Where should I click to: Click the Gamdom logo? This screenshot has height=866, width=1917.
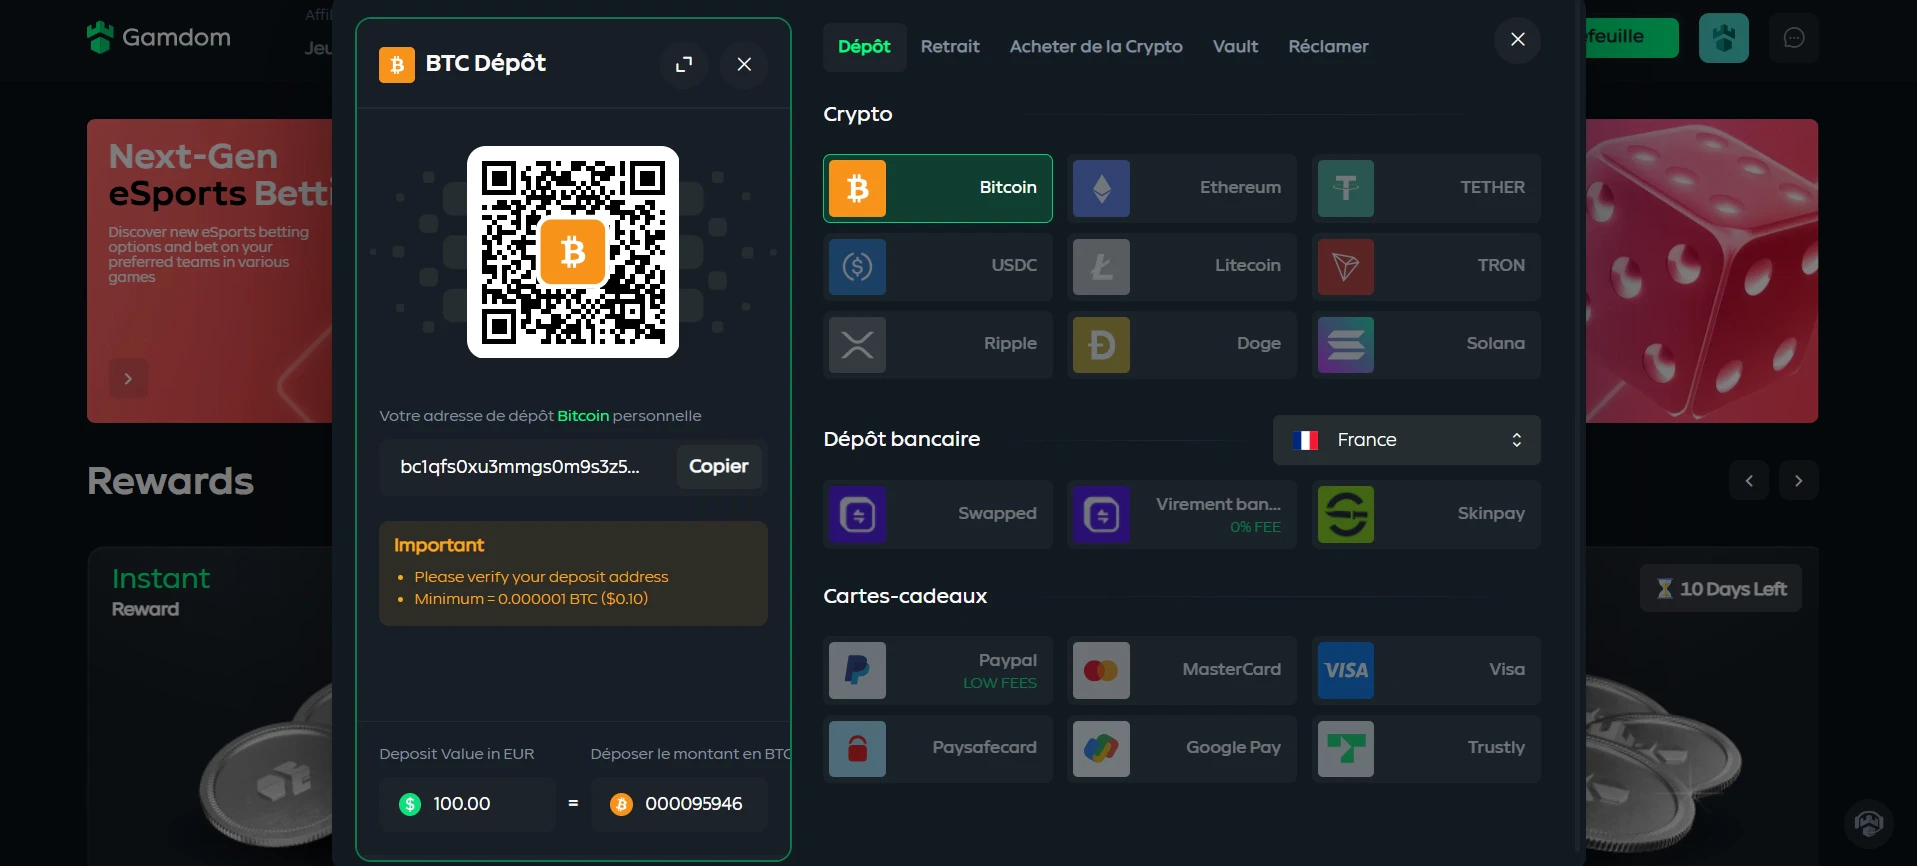pos(159,38)
